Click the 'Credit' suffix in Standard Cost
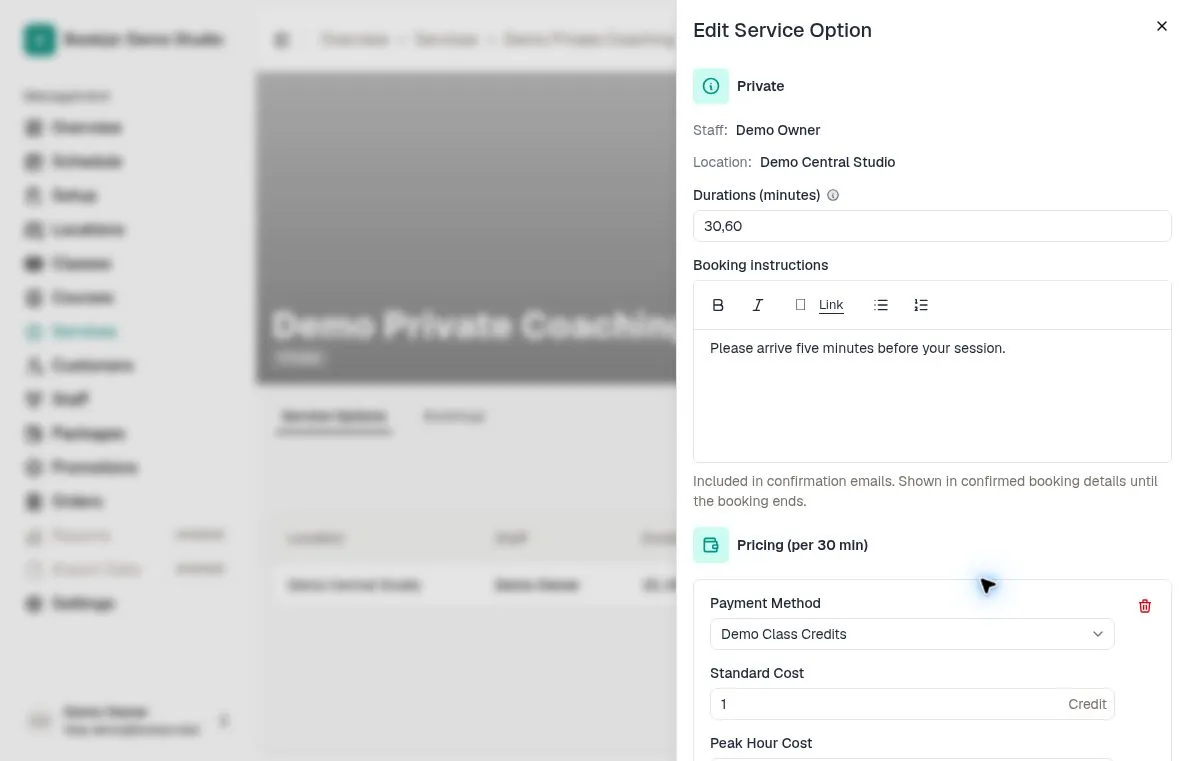This screenshot has height=761, width=1188. pyautogui.click(x=1087, y=704)
